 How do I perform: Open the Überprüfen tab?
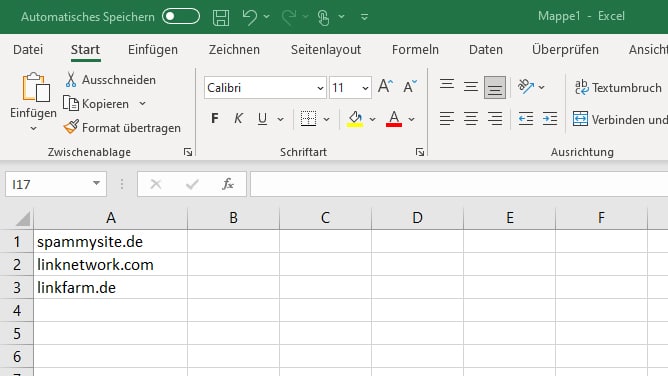[x=565, y=49]
